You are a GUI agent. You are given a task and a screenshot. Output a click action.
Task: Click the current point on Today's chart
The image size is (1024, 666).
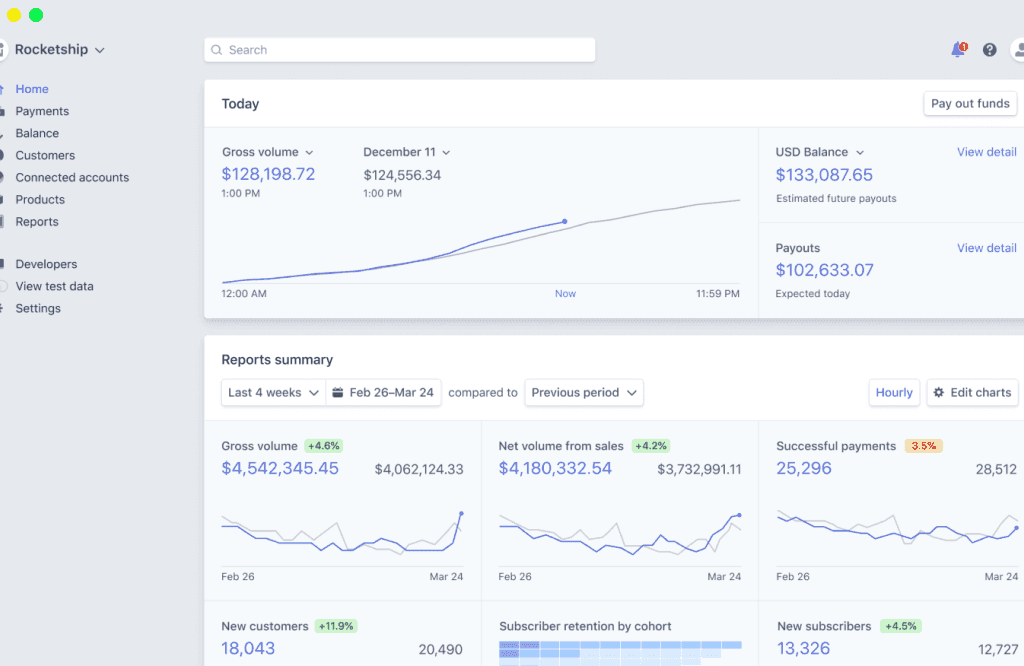[565, 221]
